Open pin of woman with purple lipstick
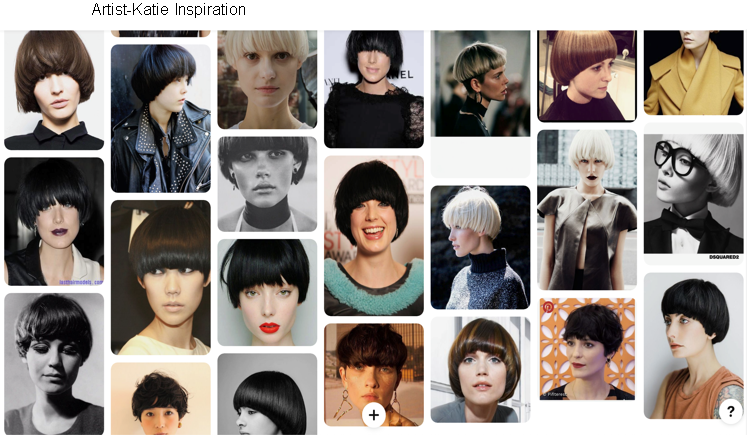 (54, 221)
